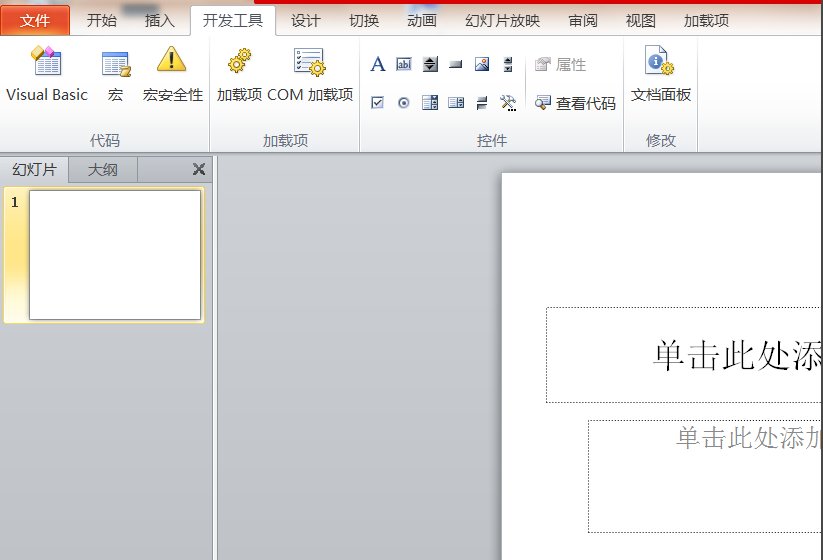Select slide 1 thumbnail
Screen dimensions: 823x560
coord(115,255)
